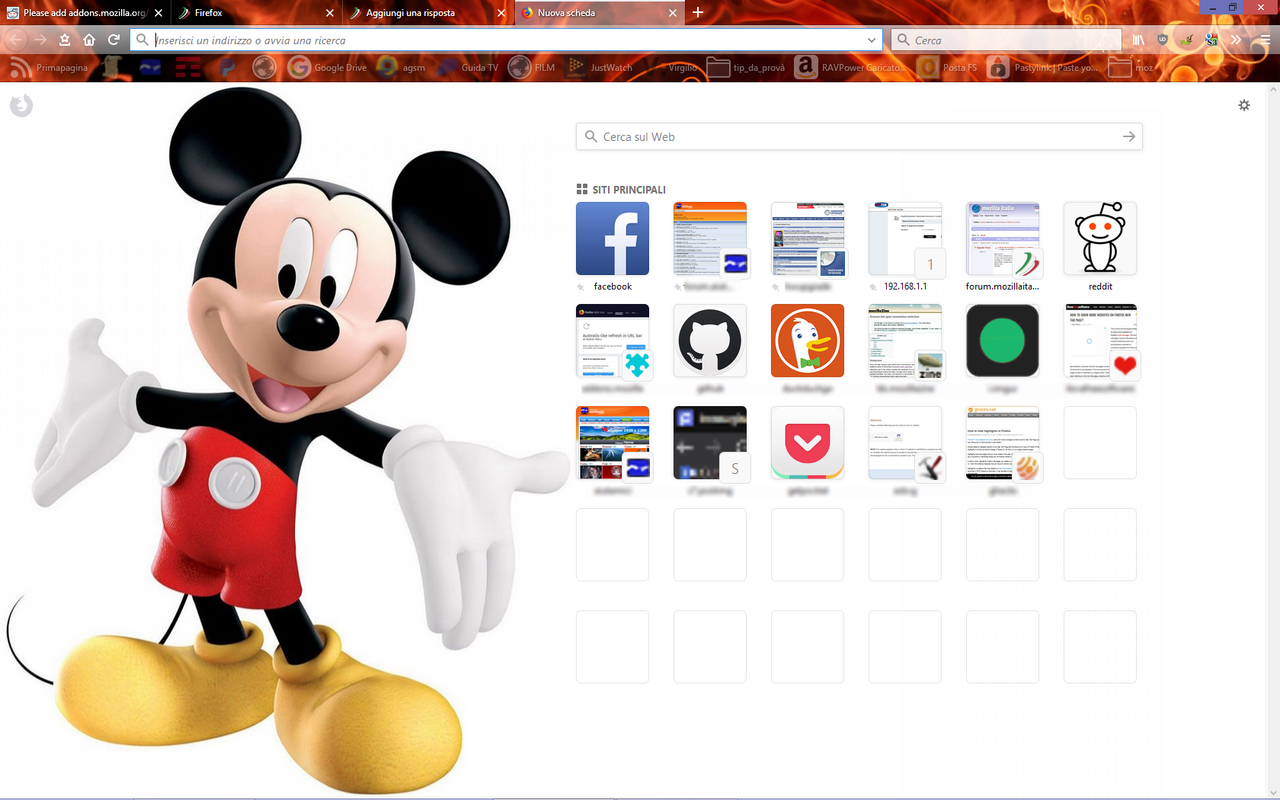Viewport: 1280px width, 800px height.
Task: Click the uBlock Origin shield icon
Action: pyautogui.click(x=1162, y=40)
